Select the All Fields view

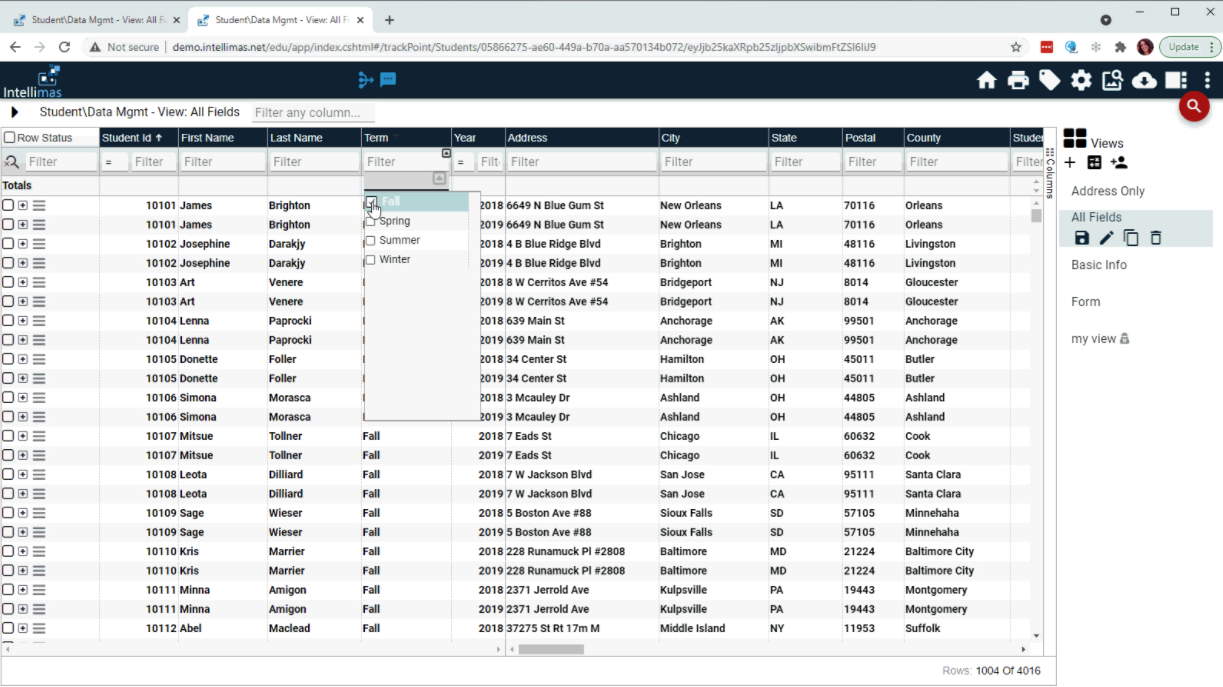point(1096,217)
